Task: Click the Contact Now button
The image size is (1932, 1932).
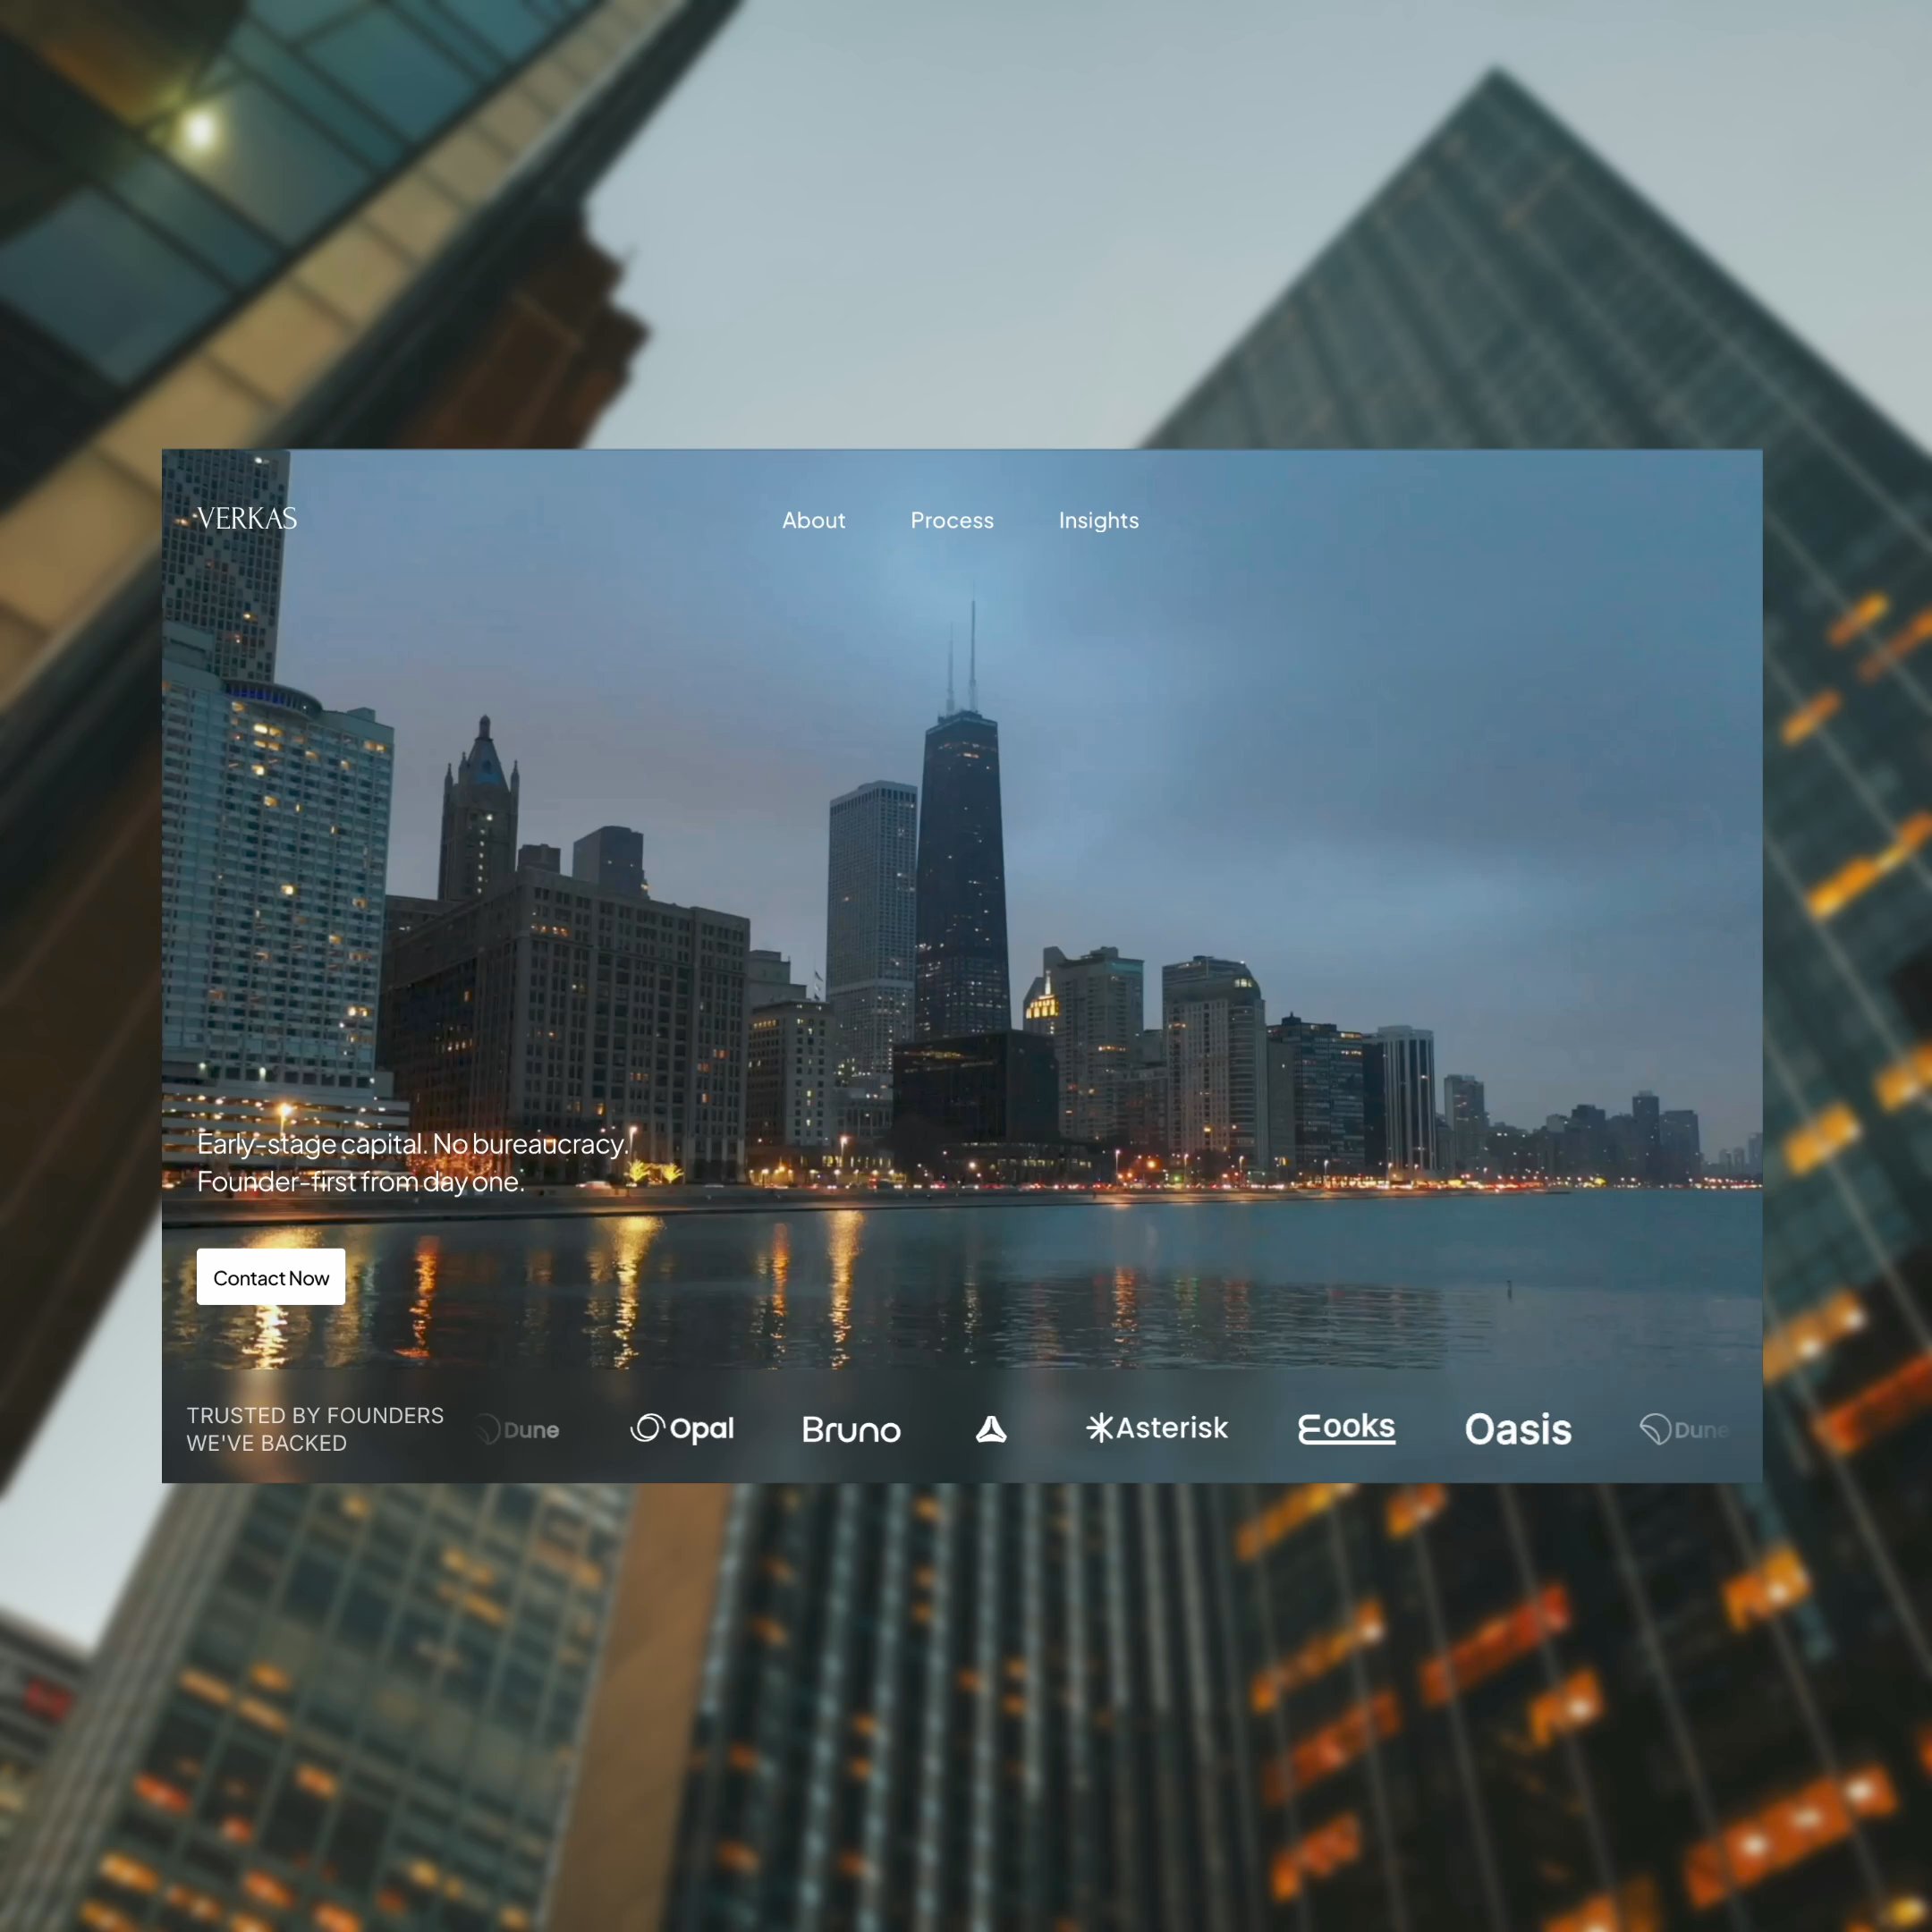Action: 270,1277
